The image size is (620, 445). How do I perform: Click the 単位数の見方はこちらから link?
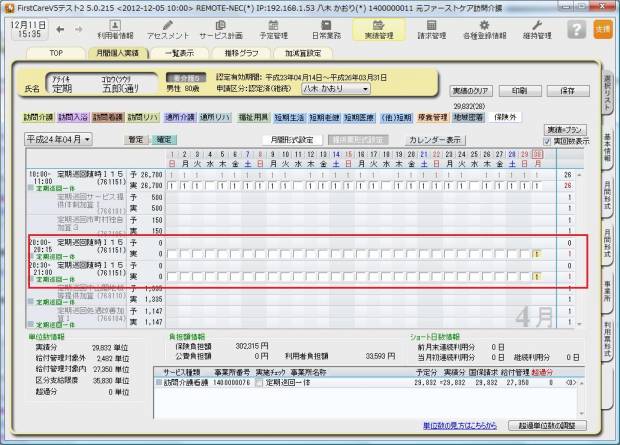click(x=459, y=425)
